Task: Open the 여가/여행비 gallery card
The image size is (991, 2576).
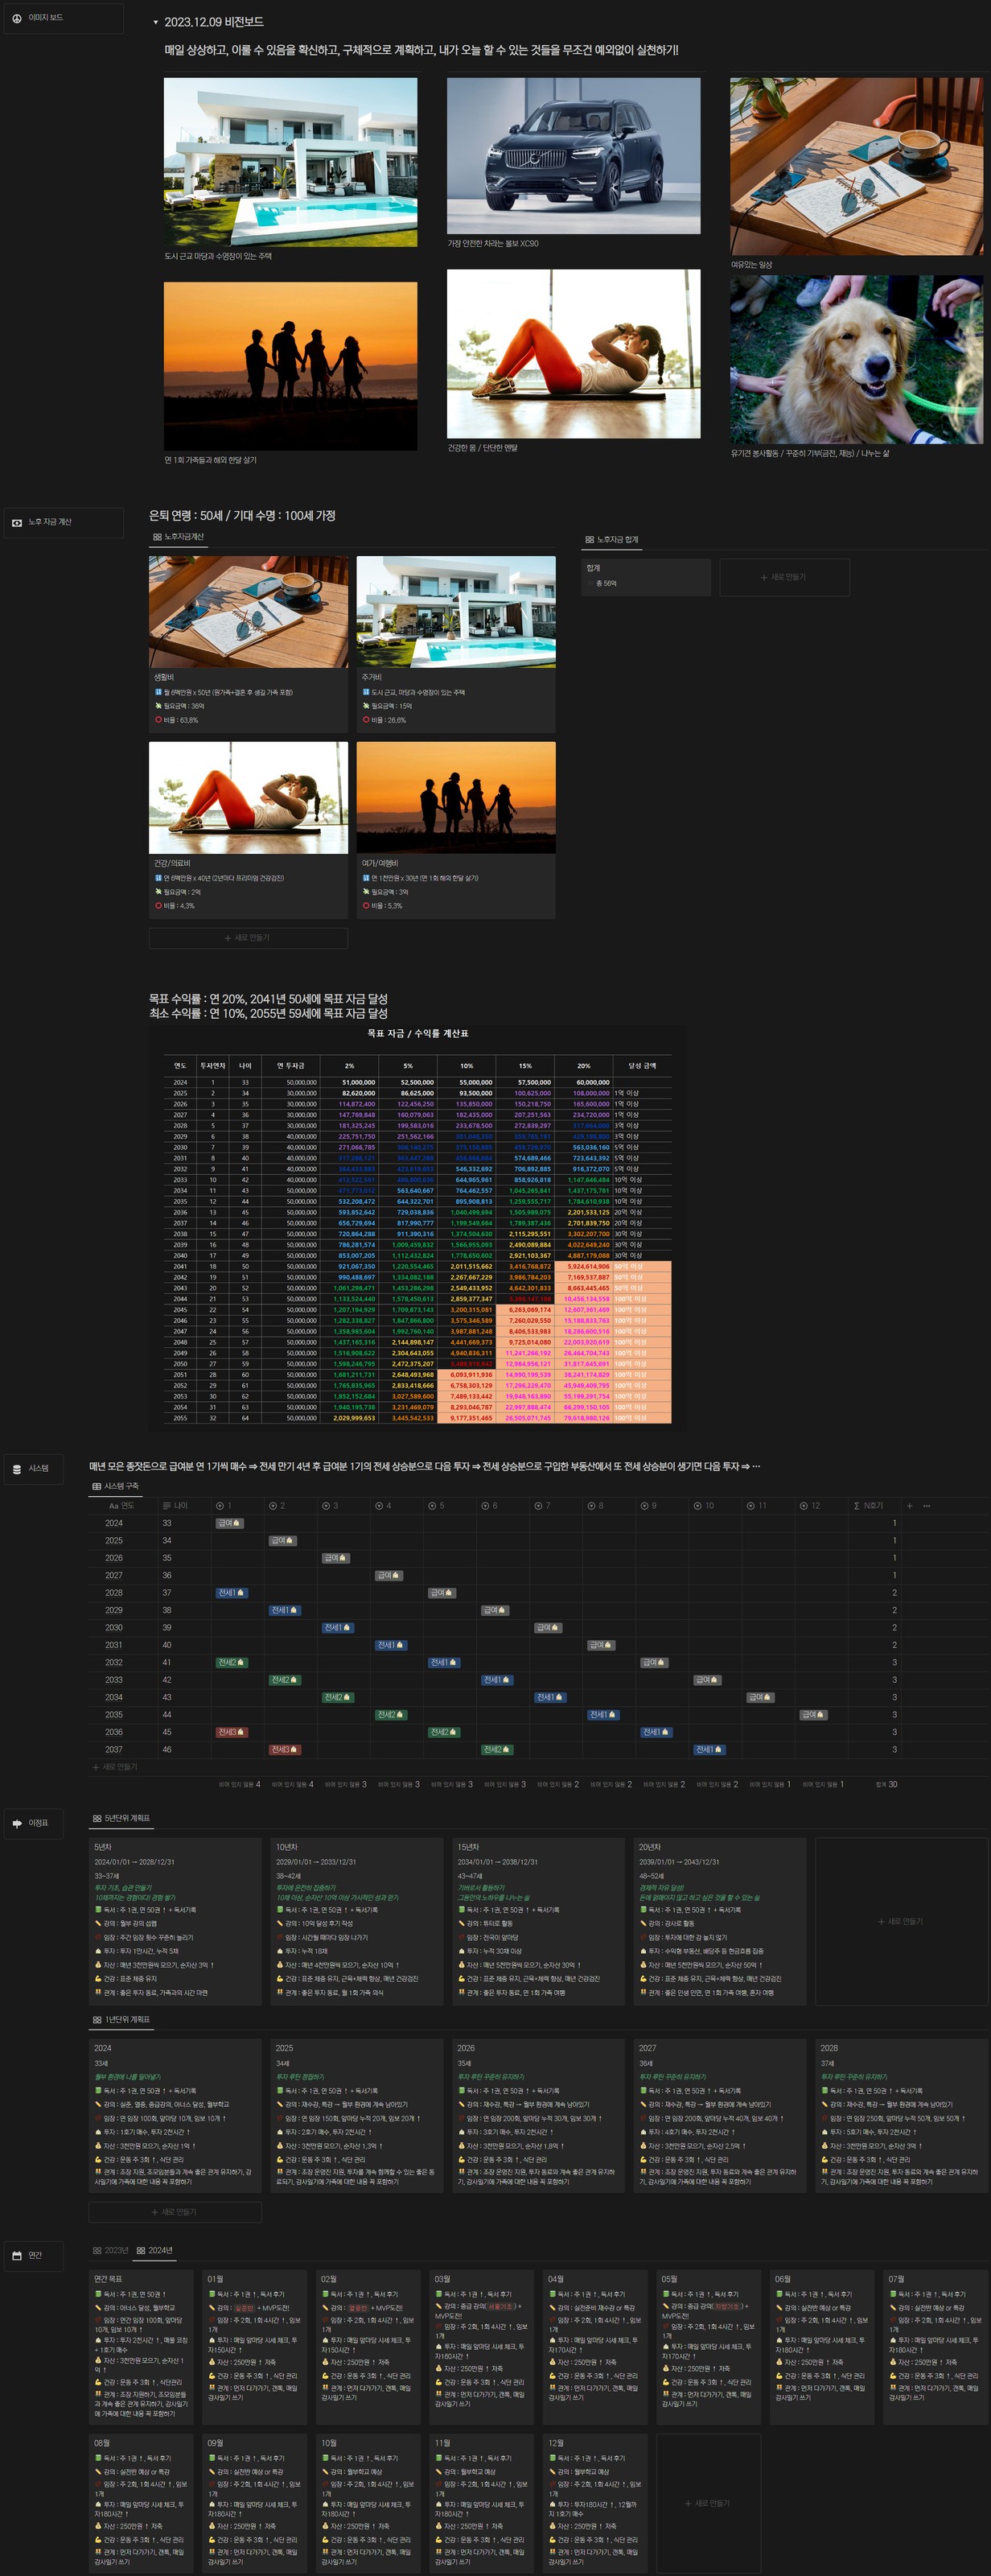Action: pyautogui.click(x=456, y=829)
